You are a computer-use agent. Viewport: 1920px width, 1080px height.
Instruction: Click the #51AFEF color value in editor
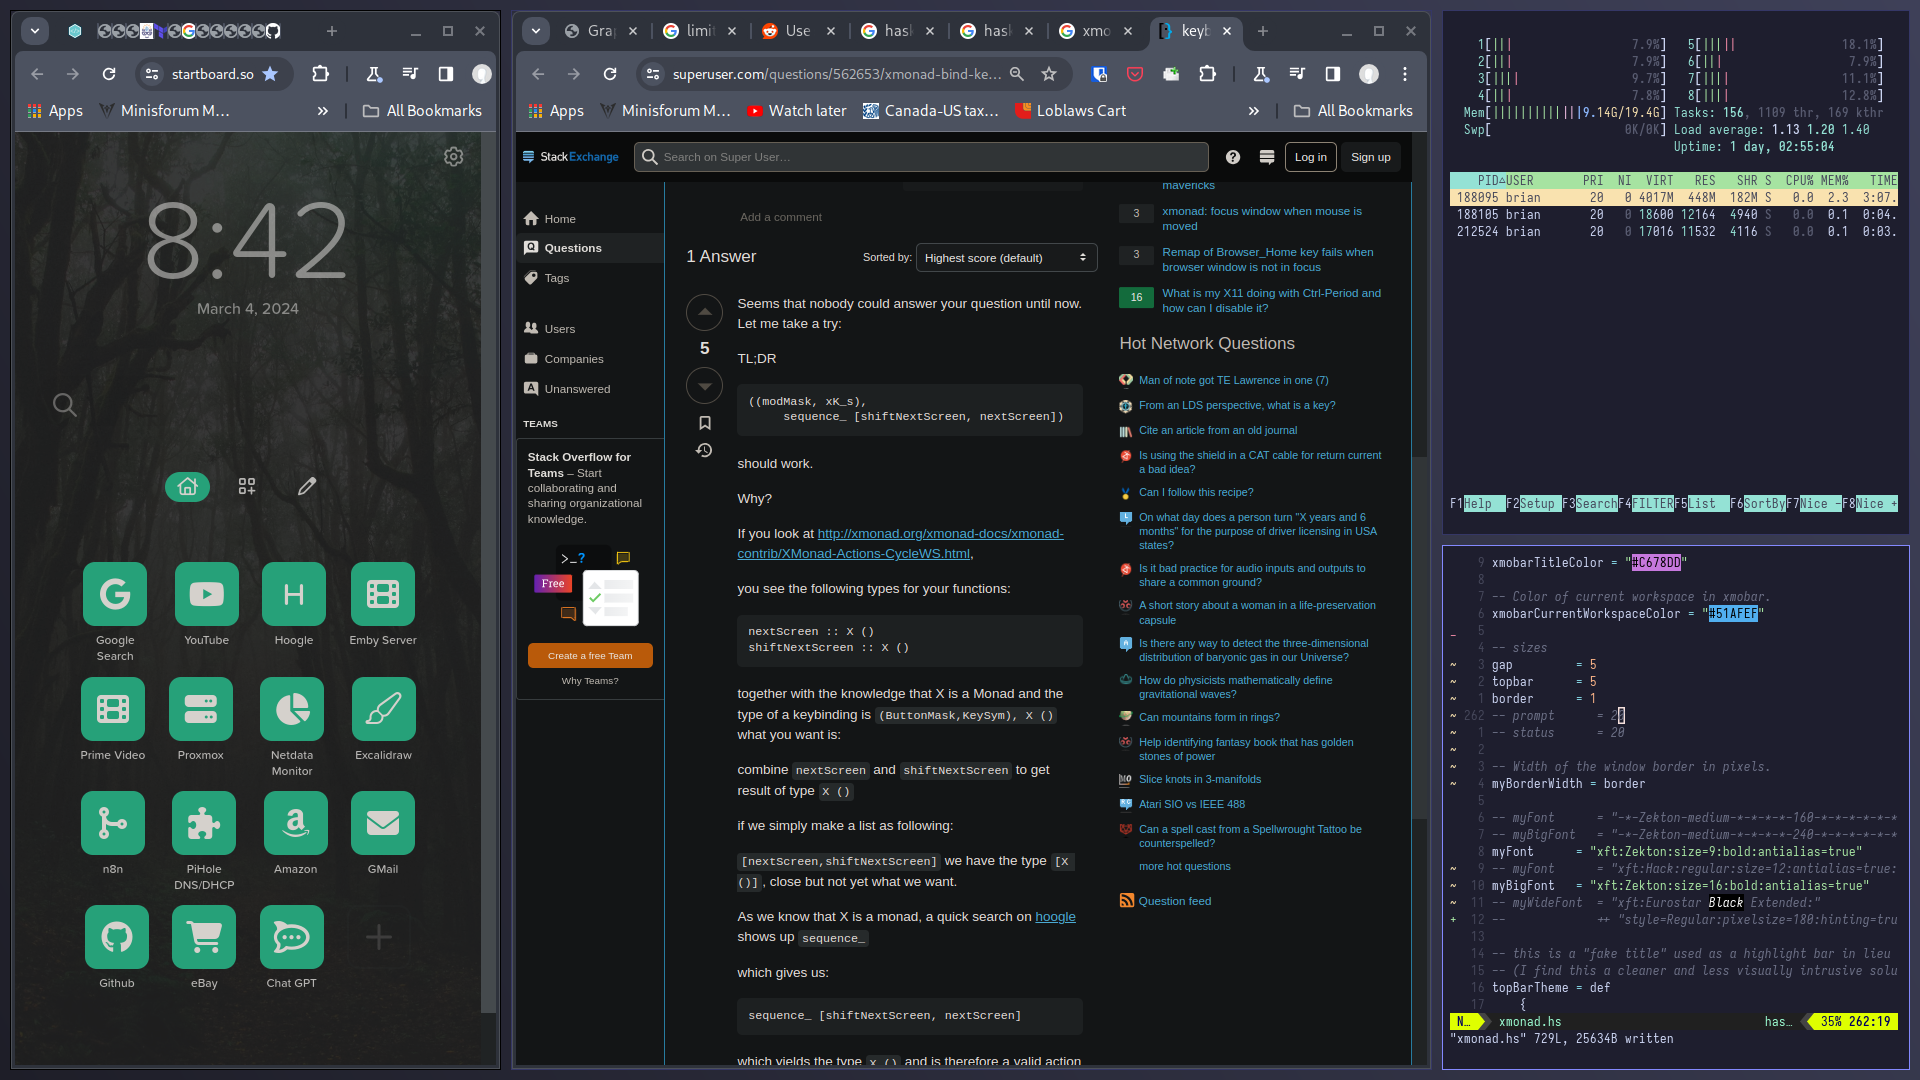(x=1733, y=614)
